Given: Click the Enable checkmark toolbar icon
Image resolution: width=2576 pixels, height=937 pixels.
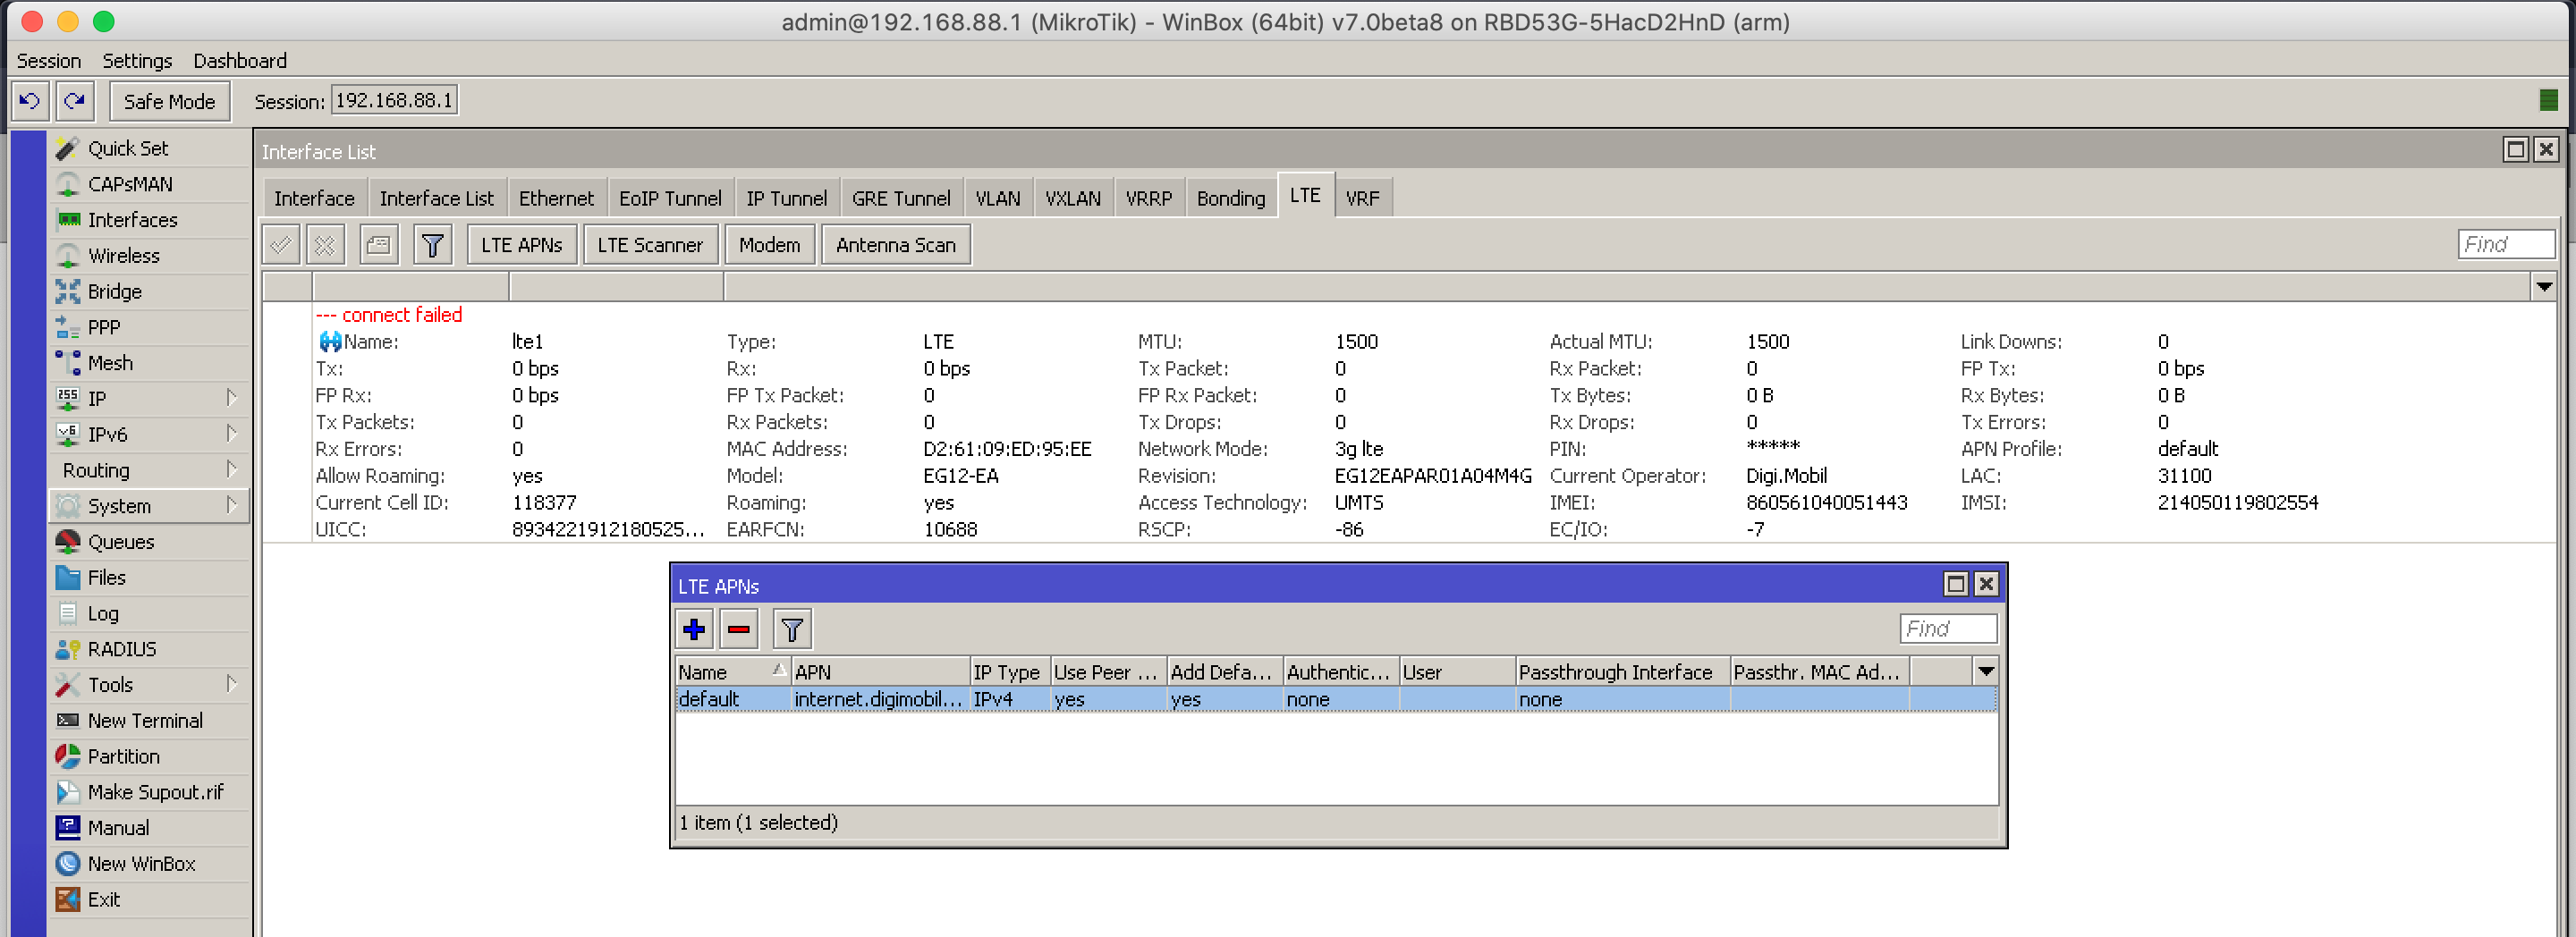Looking at the screenshot, I should click(282, 245).
